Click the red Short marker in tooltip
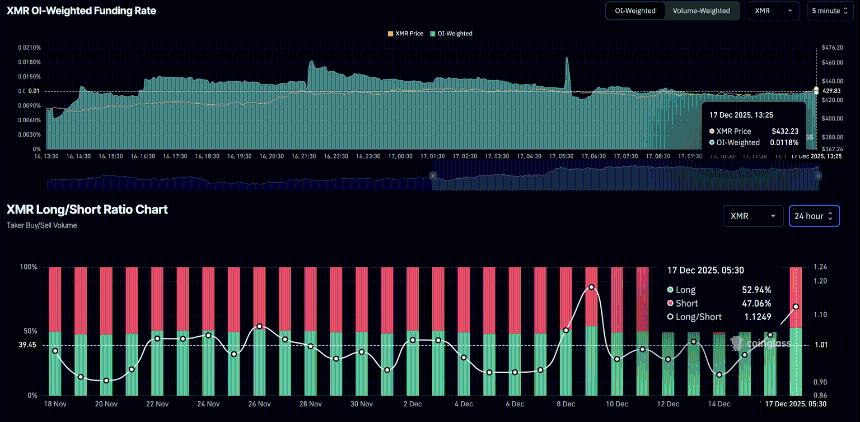The width and height of the screenshot is (860, 422). 670,302
